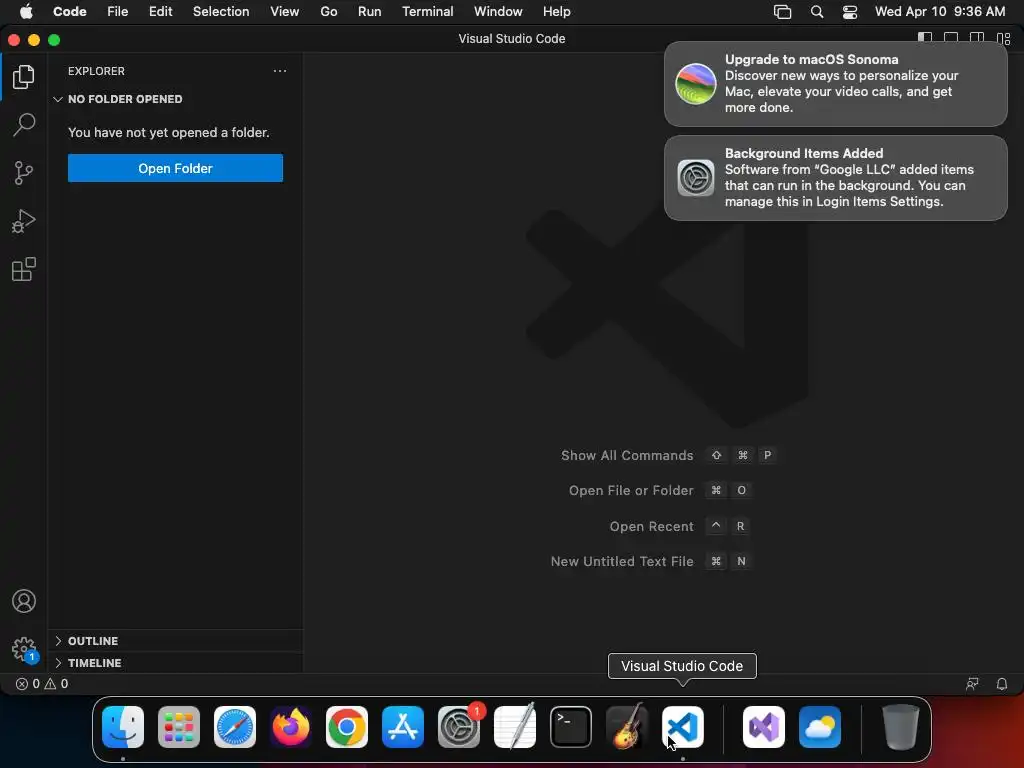Click the errors and warnings status indicator
Viewport: 1024px width, 768px height.
point(42,684)
